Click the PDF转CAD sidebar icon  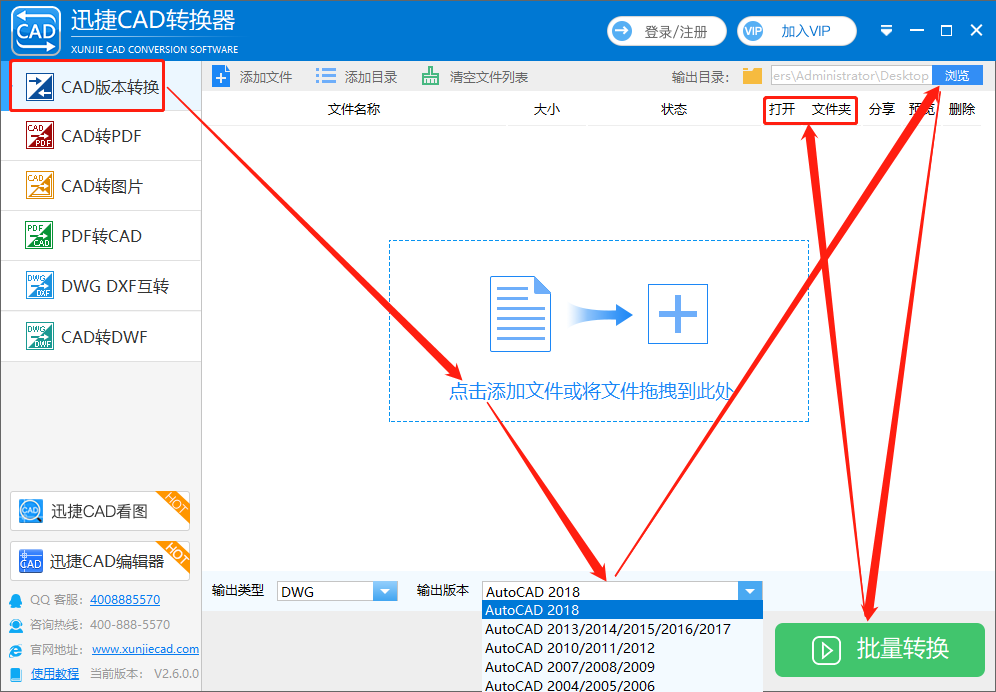[x=39, y=236]
